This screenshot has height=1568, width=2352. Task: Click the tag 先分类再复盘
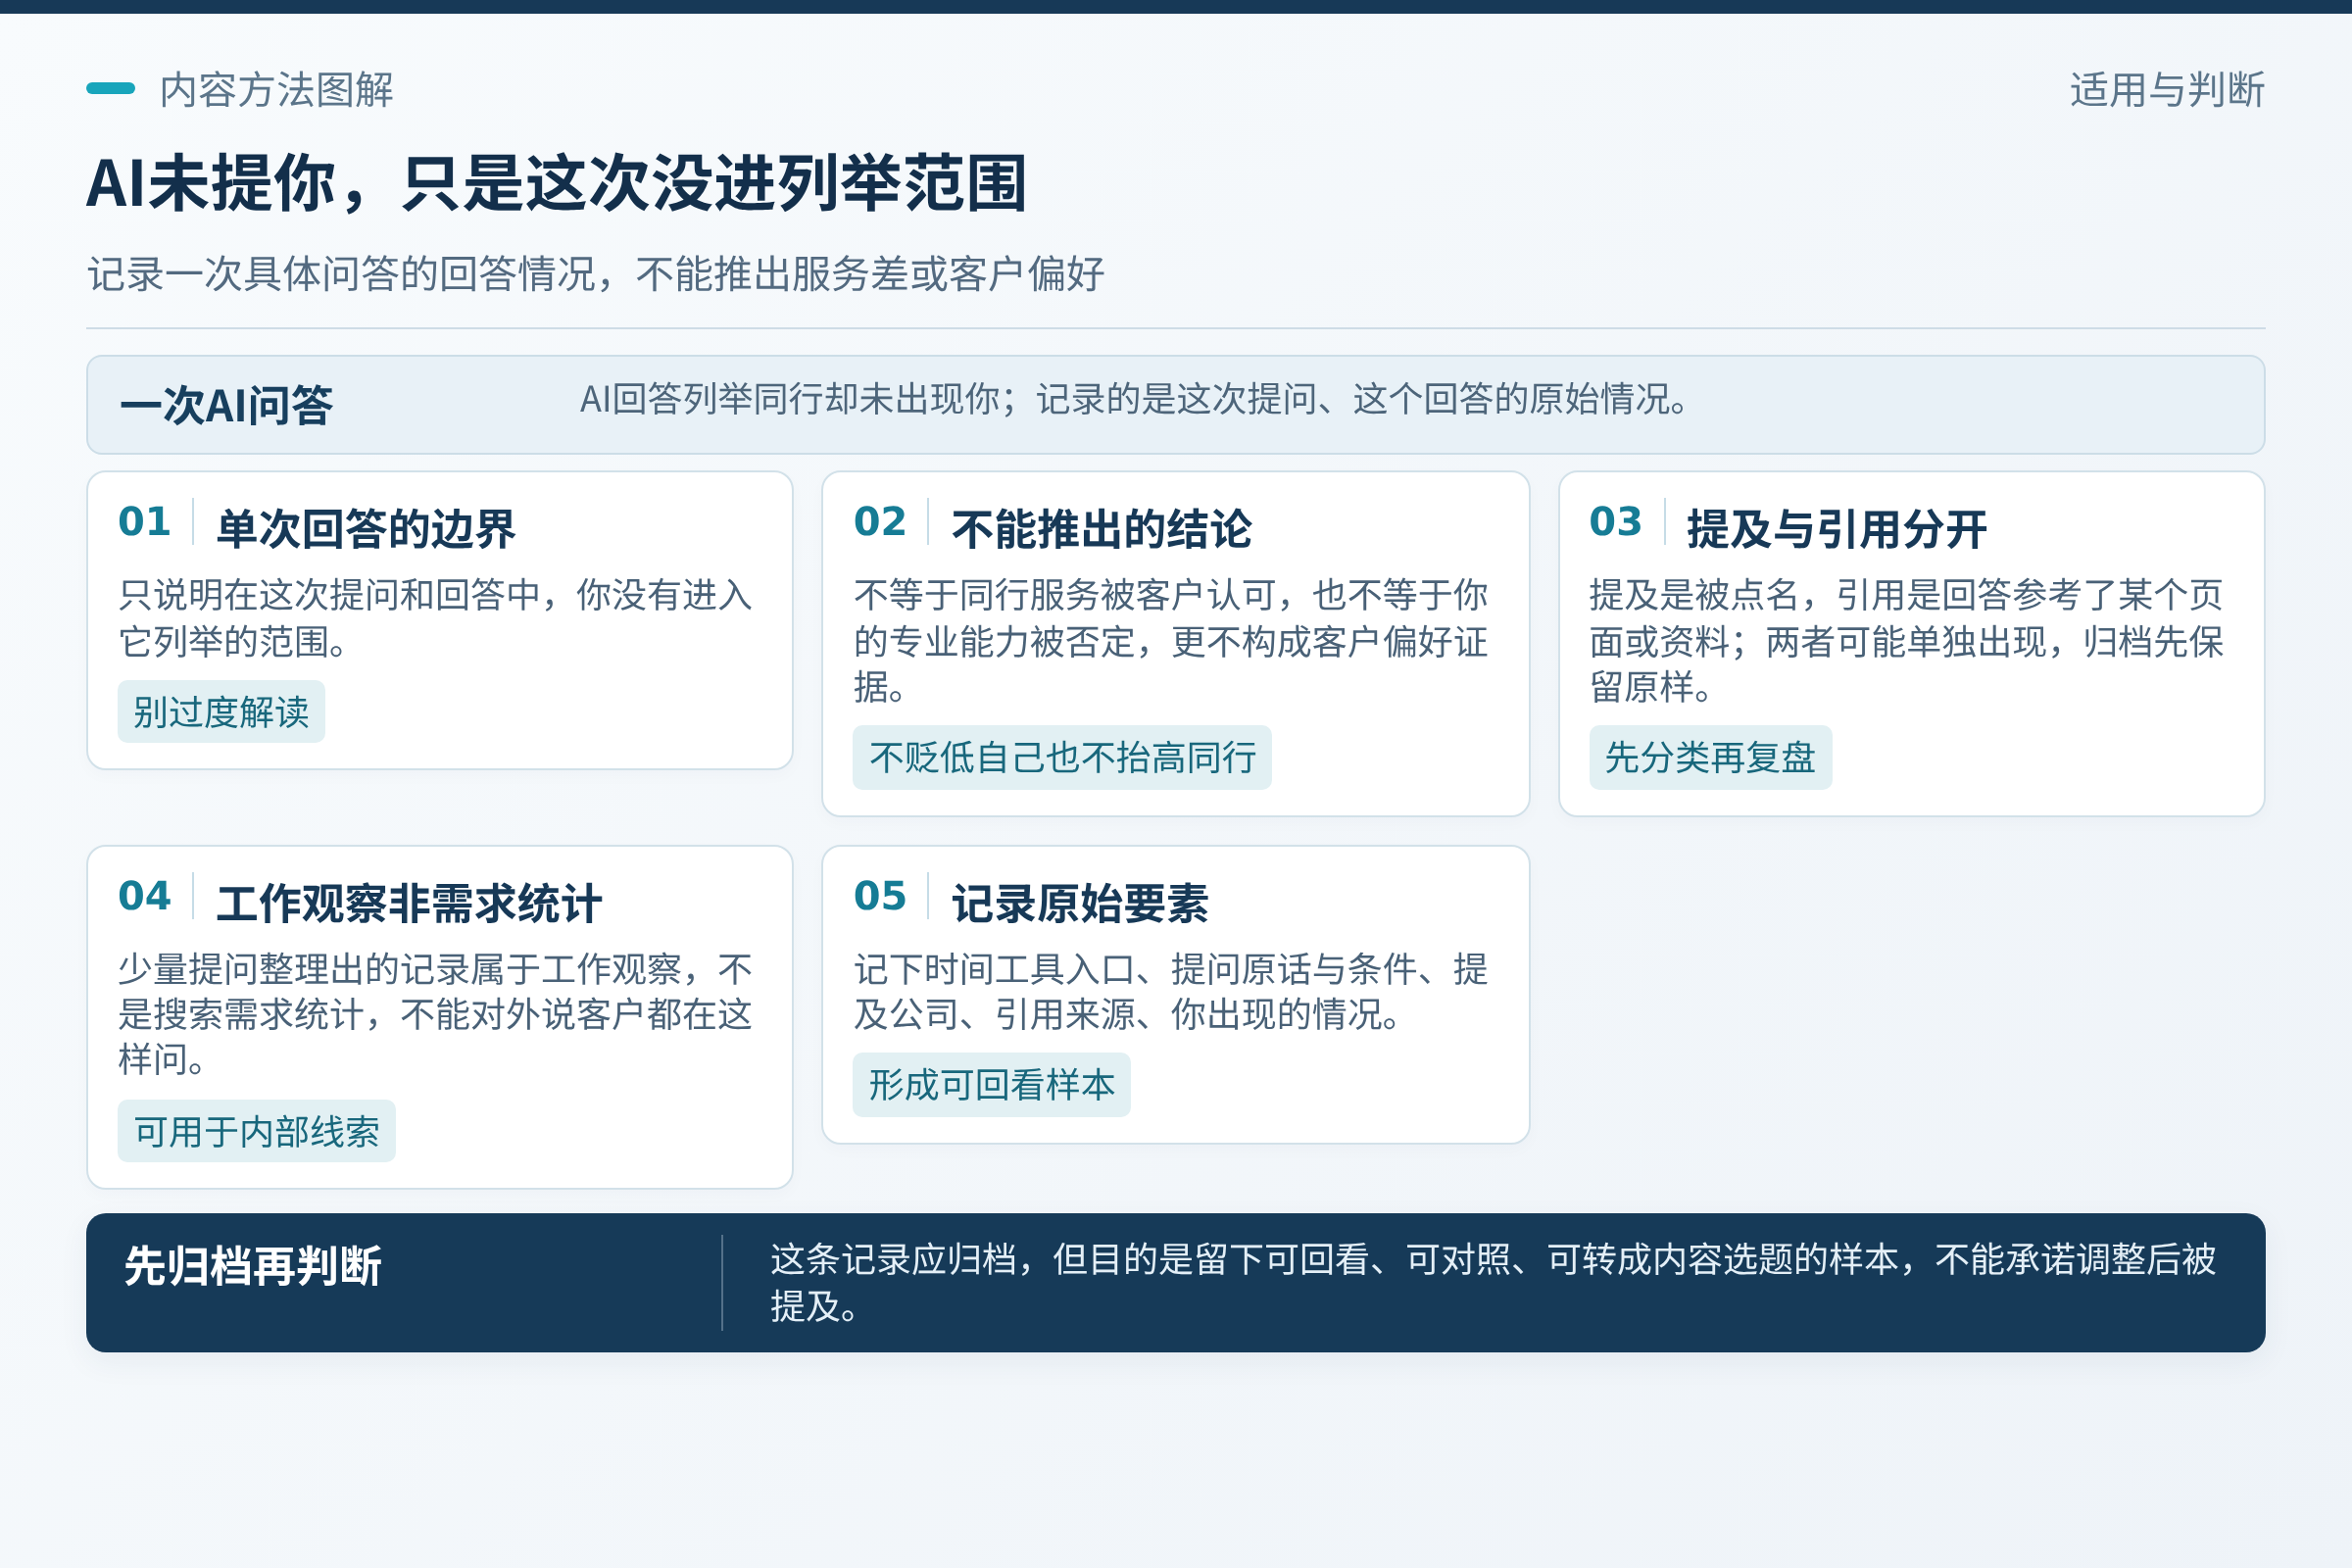click(x=1711, y=758)
